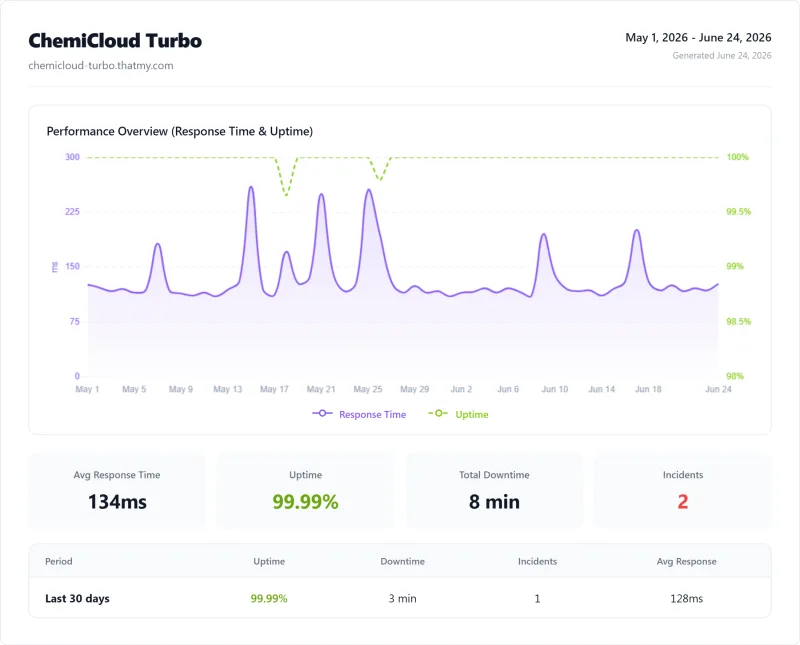The width and height of the screenshot is (800, 645).
Task: Click the Jun 10 x-axis label
Action: tap(555, 389)
